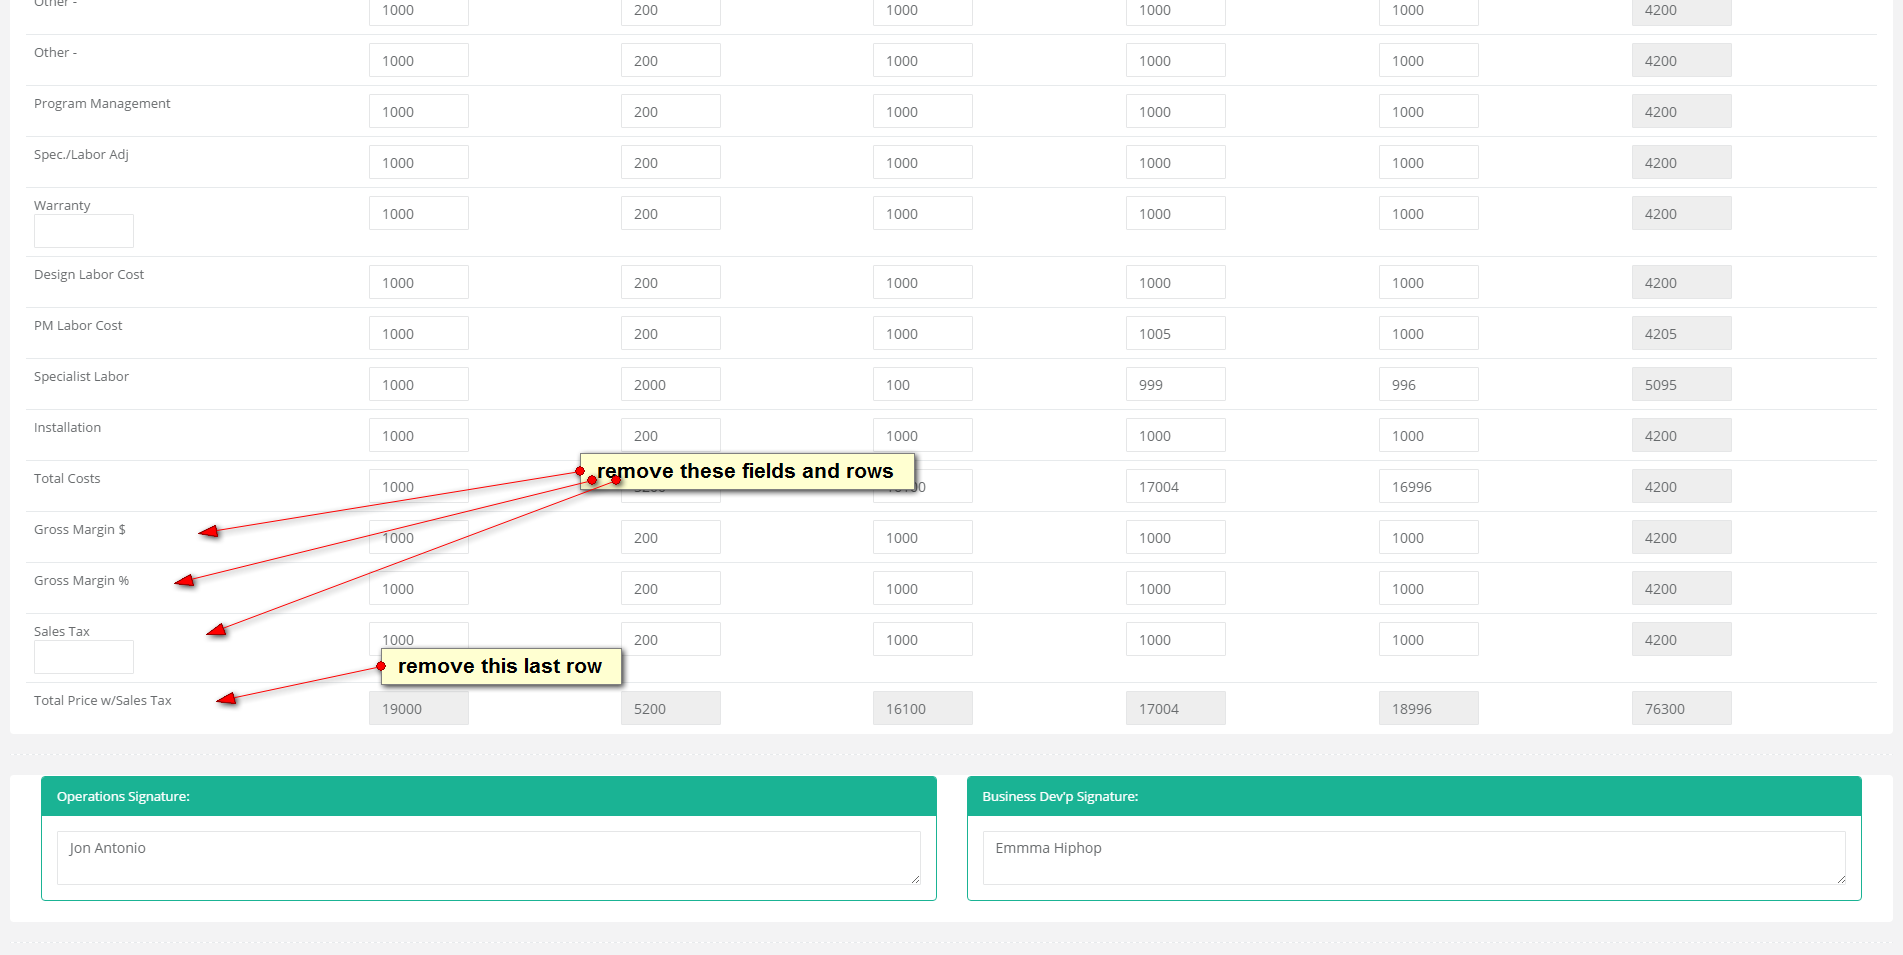
Task: Select the "Sales Tax" label text
Action: [x=62, y=631]
